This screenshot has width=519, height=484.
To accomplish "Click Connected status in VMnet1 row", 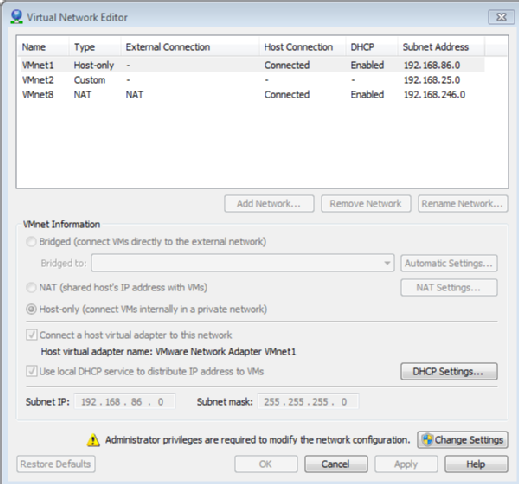I will 287,65.
